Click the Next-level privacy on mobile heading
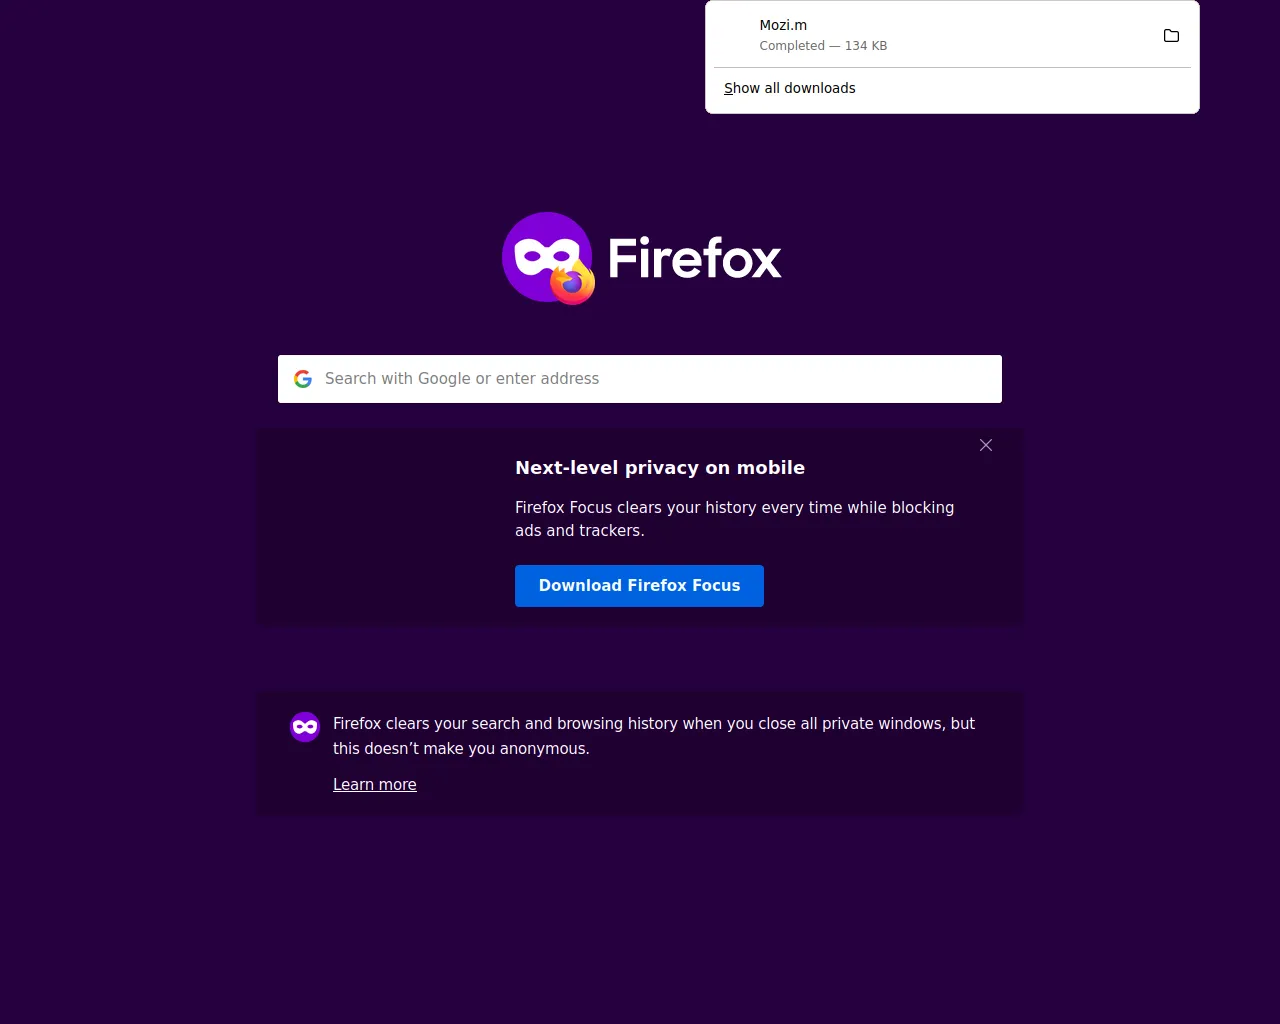1280x1024 pixels. (660, 467)
